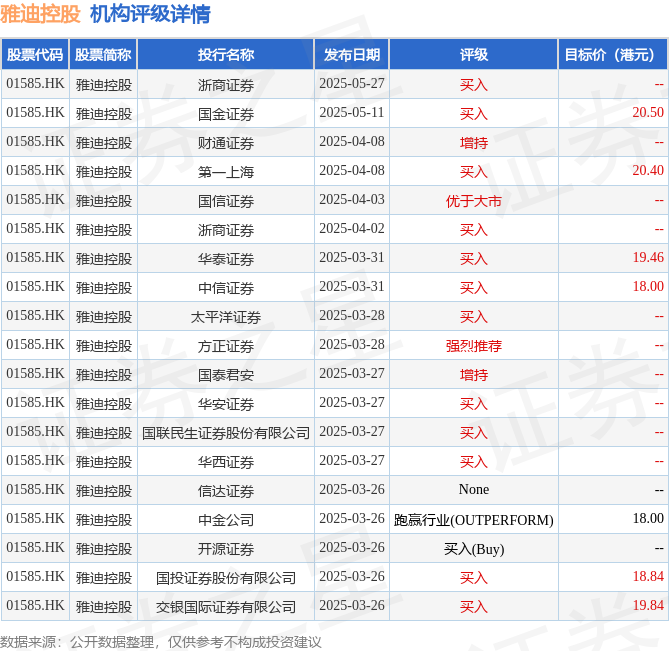The height and width of the screenshot is (651, 669).
Task: Click target price 19.46
Action: point(648,258)
